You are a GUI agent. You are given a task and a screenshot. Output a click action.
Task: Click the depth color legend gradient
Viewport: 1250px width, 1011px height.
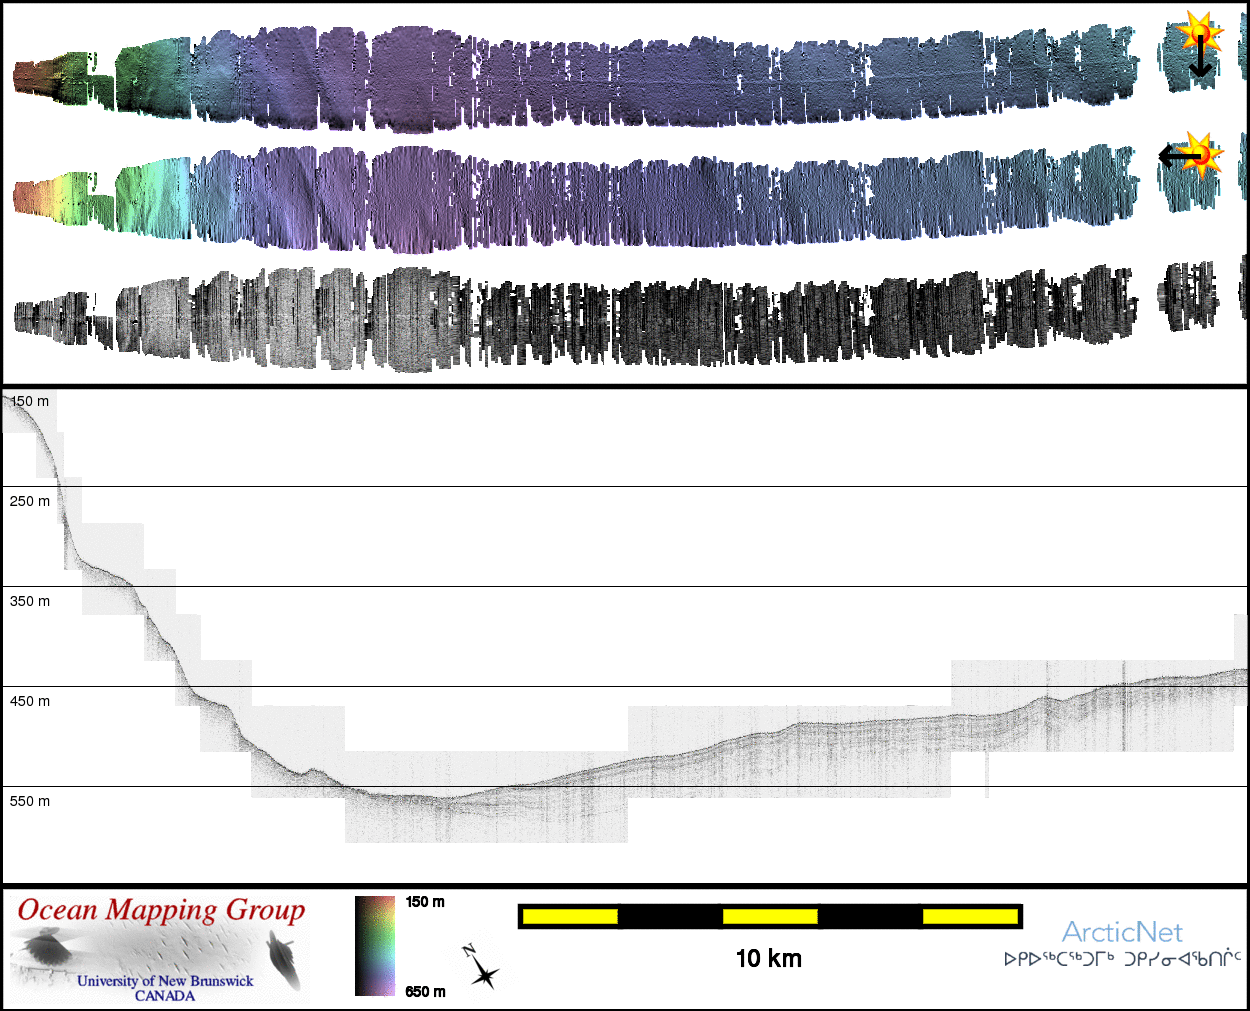[x=375, y=946]
